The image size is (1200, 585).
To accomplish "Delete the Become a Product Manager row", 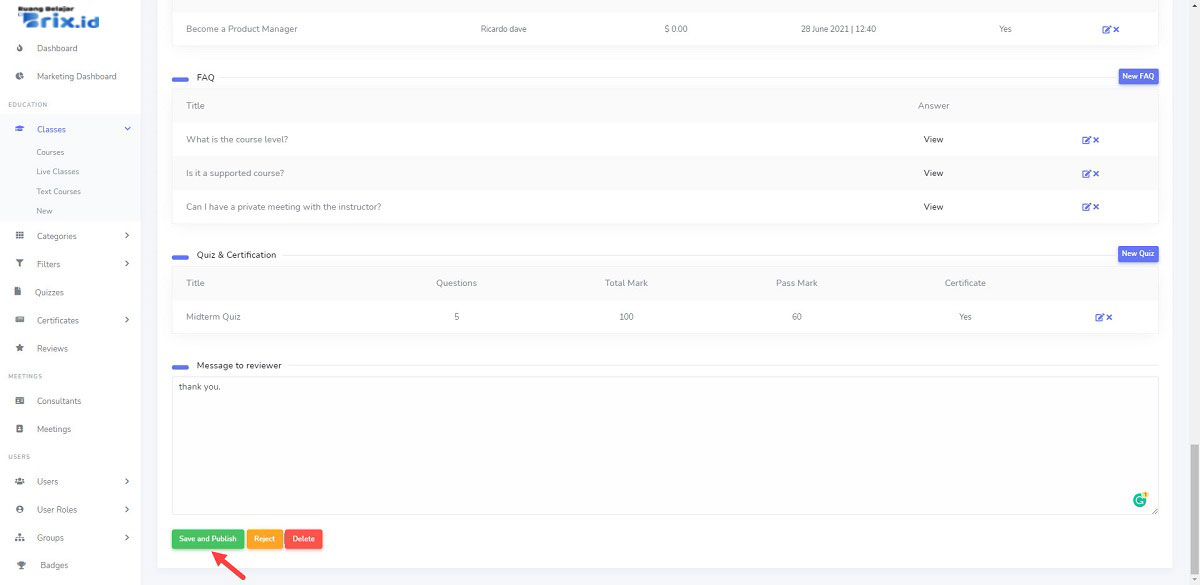I will 1116,30.
